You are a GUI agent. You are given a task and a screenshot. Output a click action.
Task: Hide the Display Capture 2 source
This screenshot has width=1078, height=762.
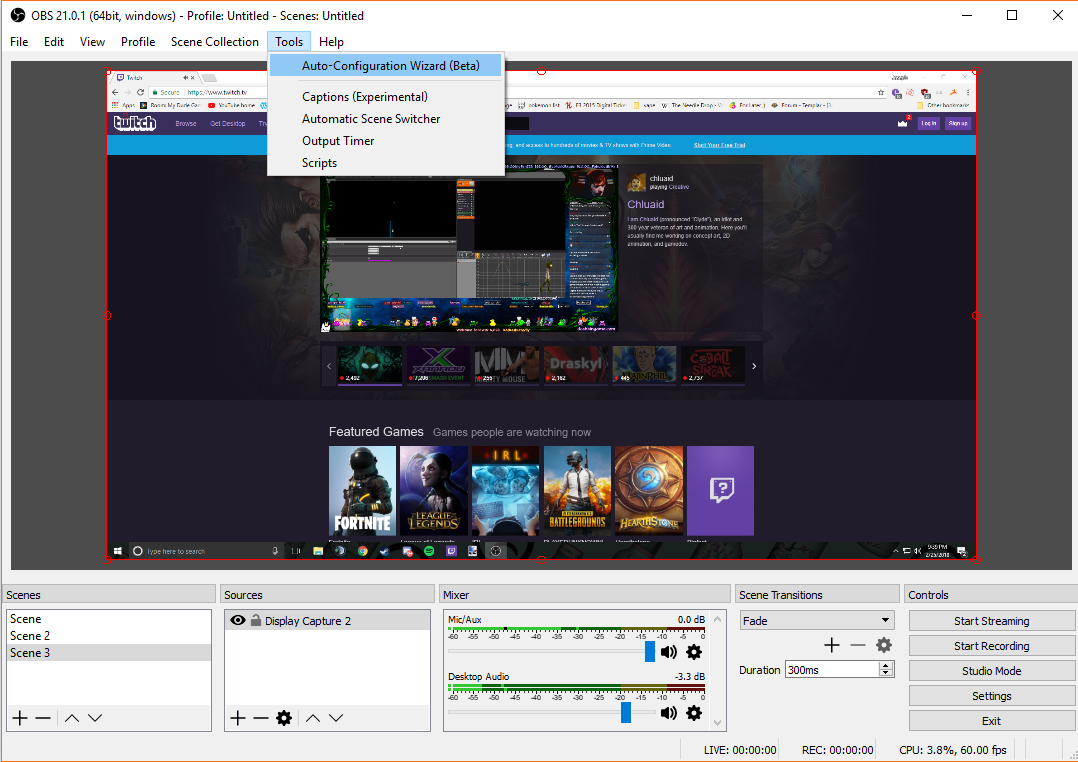[237, 619]
